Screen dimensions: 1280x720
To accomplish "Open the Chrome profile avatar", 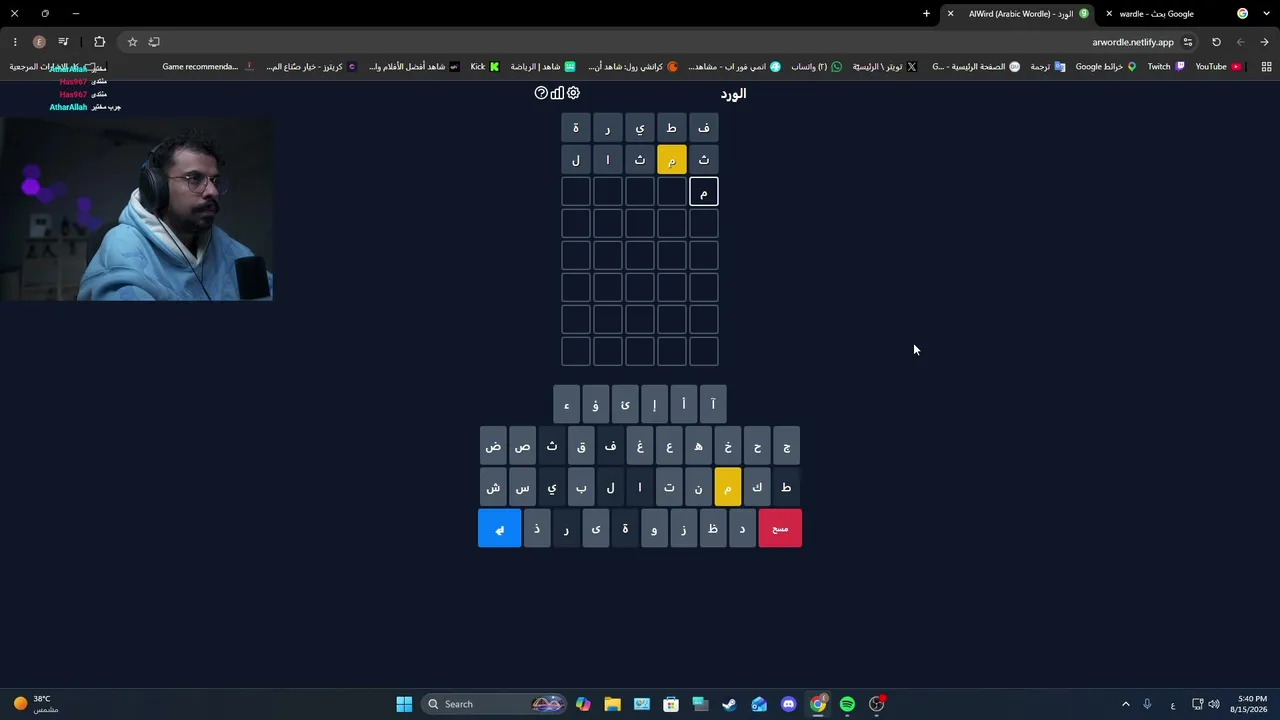I will point(39,42).
